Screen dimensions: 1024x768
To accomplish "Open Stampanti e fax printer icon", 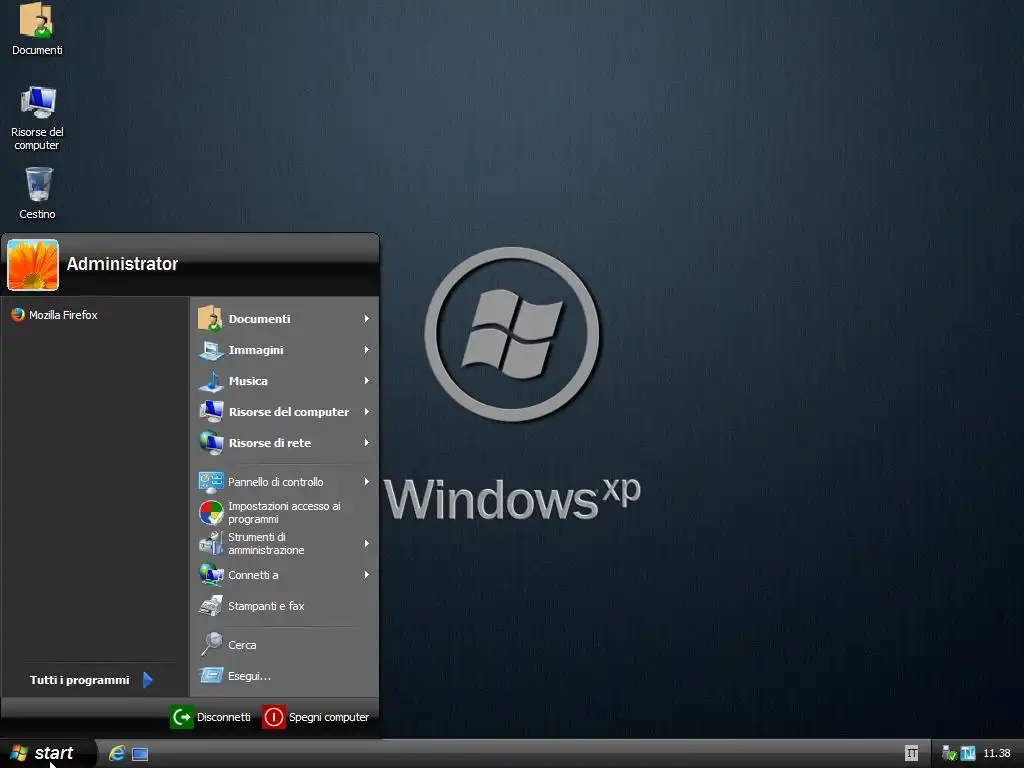I will [210, 606].
